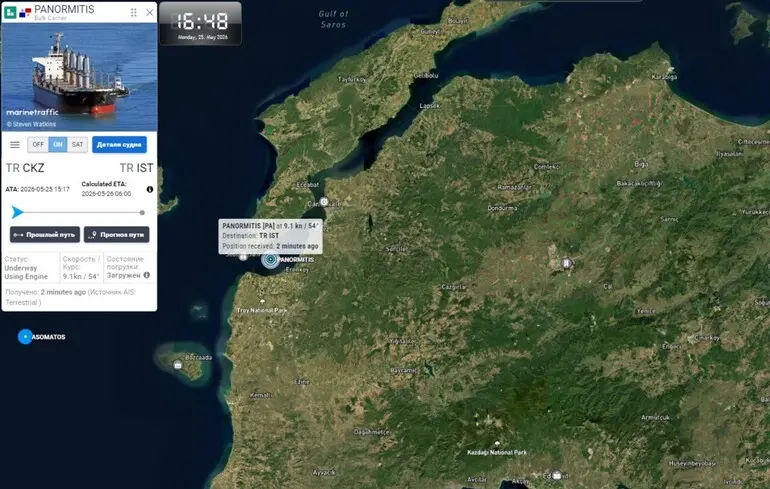This screenshot has width=770, height=489.
Task: Click the map marker icon near Çan
Action: [566, 263]
